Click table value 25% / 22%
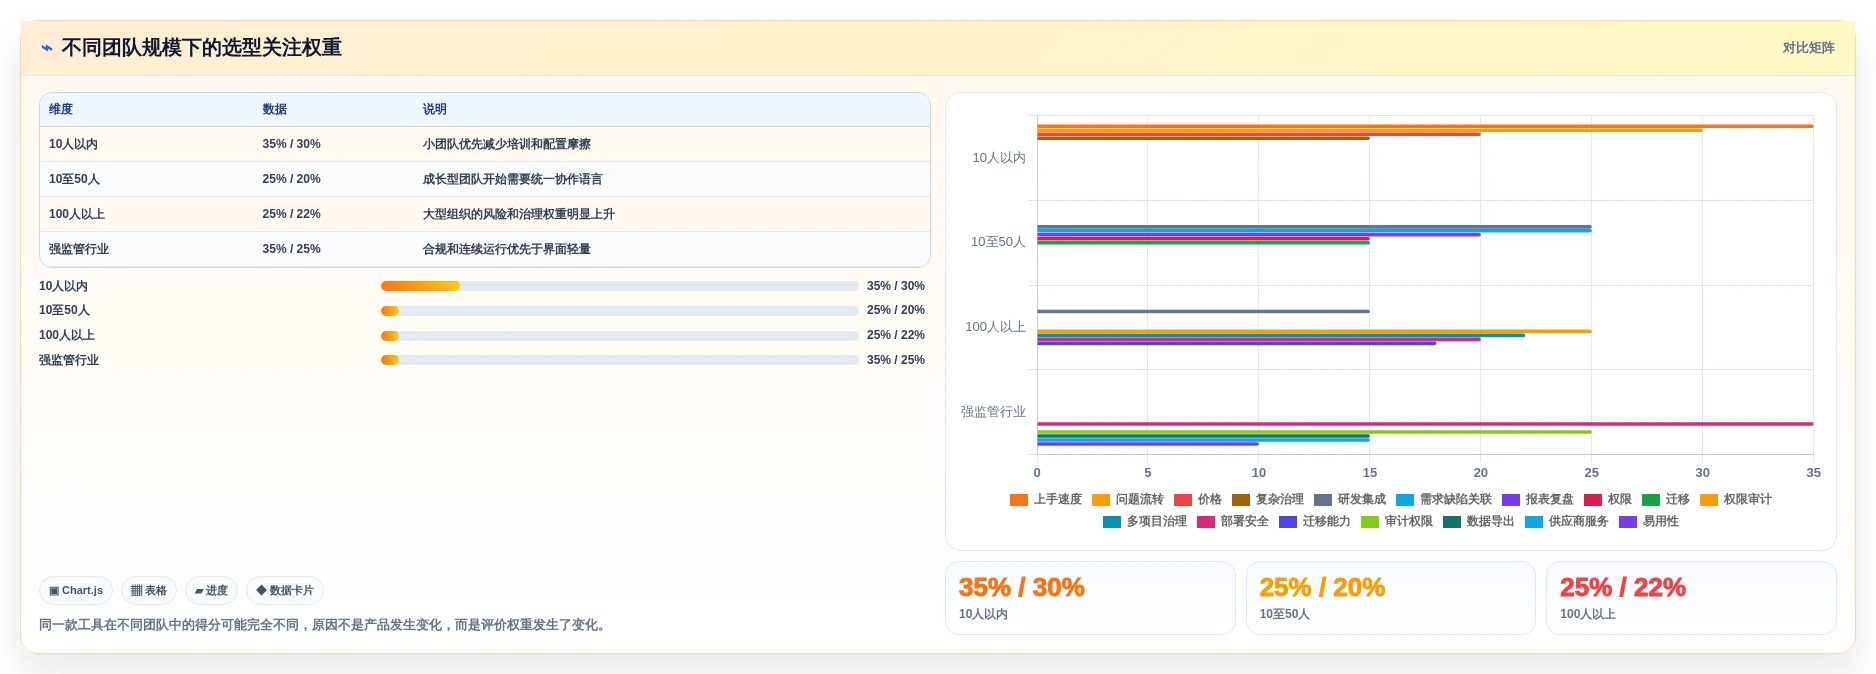Image resolution: width=1876 pixels, height=674 pixels. [292, 214]
